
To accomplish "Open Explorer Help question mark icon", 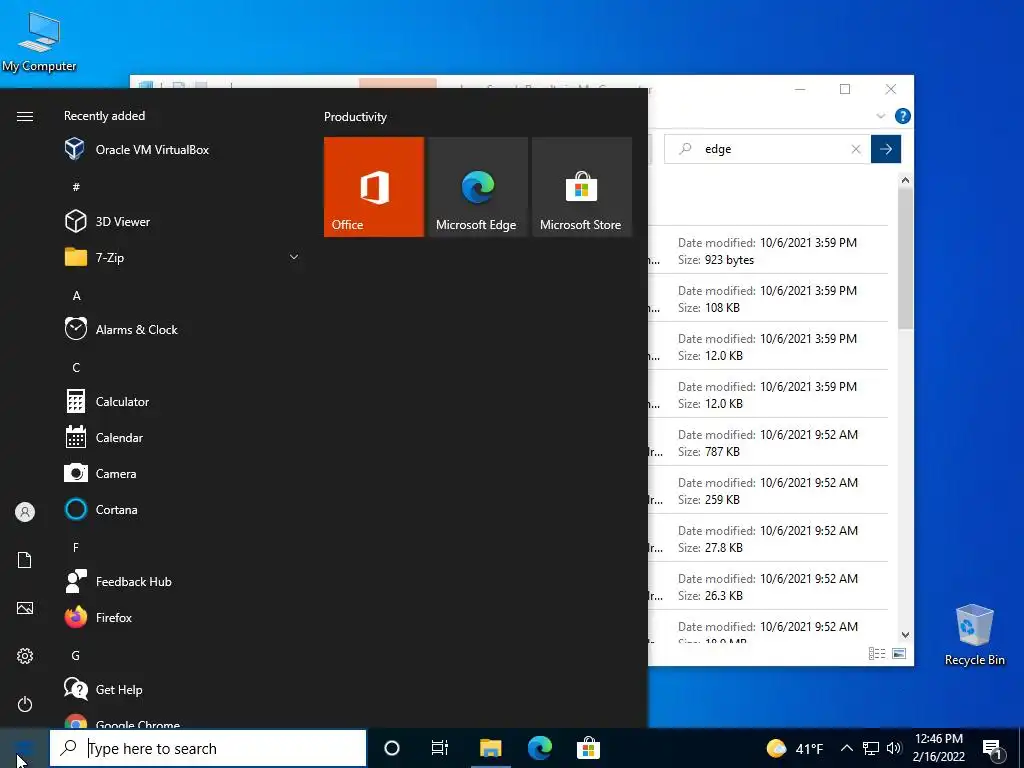I will tap(903, 116).
